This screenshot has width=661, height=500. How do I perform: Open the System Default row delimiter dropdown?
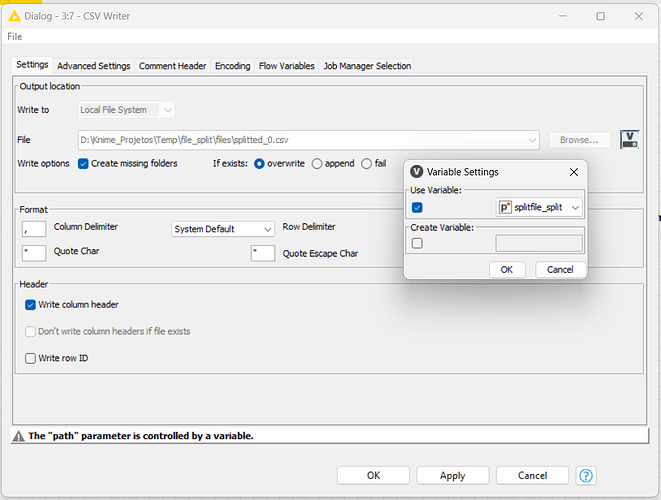[x=223, y=229]
